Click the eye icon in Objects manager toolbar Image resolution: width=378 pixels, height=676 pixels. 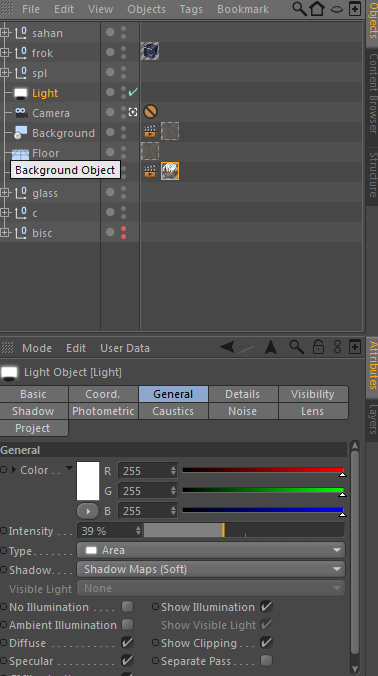(337, 9)
